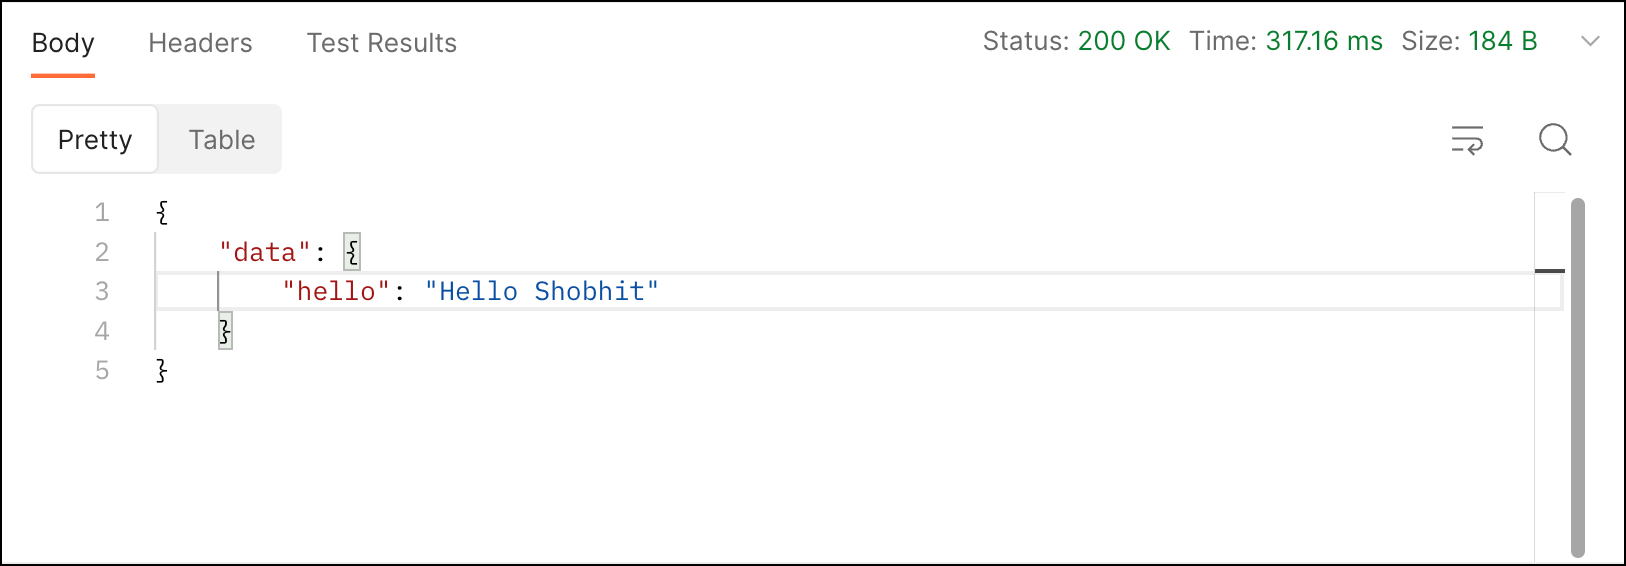Click line number 1 in the gutter
This screenshot has width=1626, height=566.
click(x=102, y=212)
